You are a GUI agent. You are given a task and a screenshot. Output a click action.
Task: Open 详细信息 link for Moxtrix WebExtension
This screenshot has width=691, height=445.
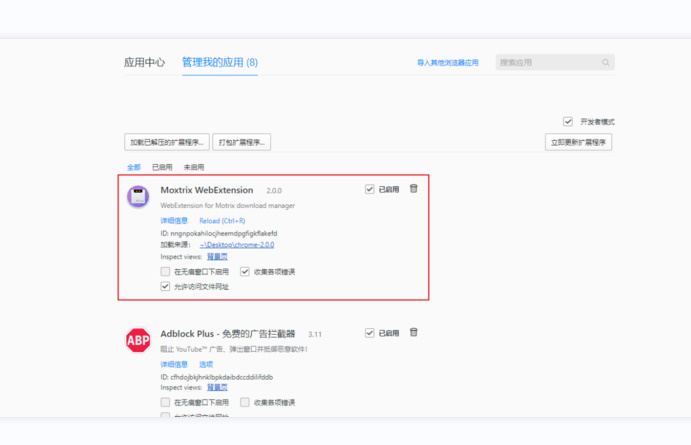coord(174,221)
